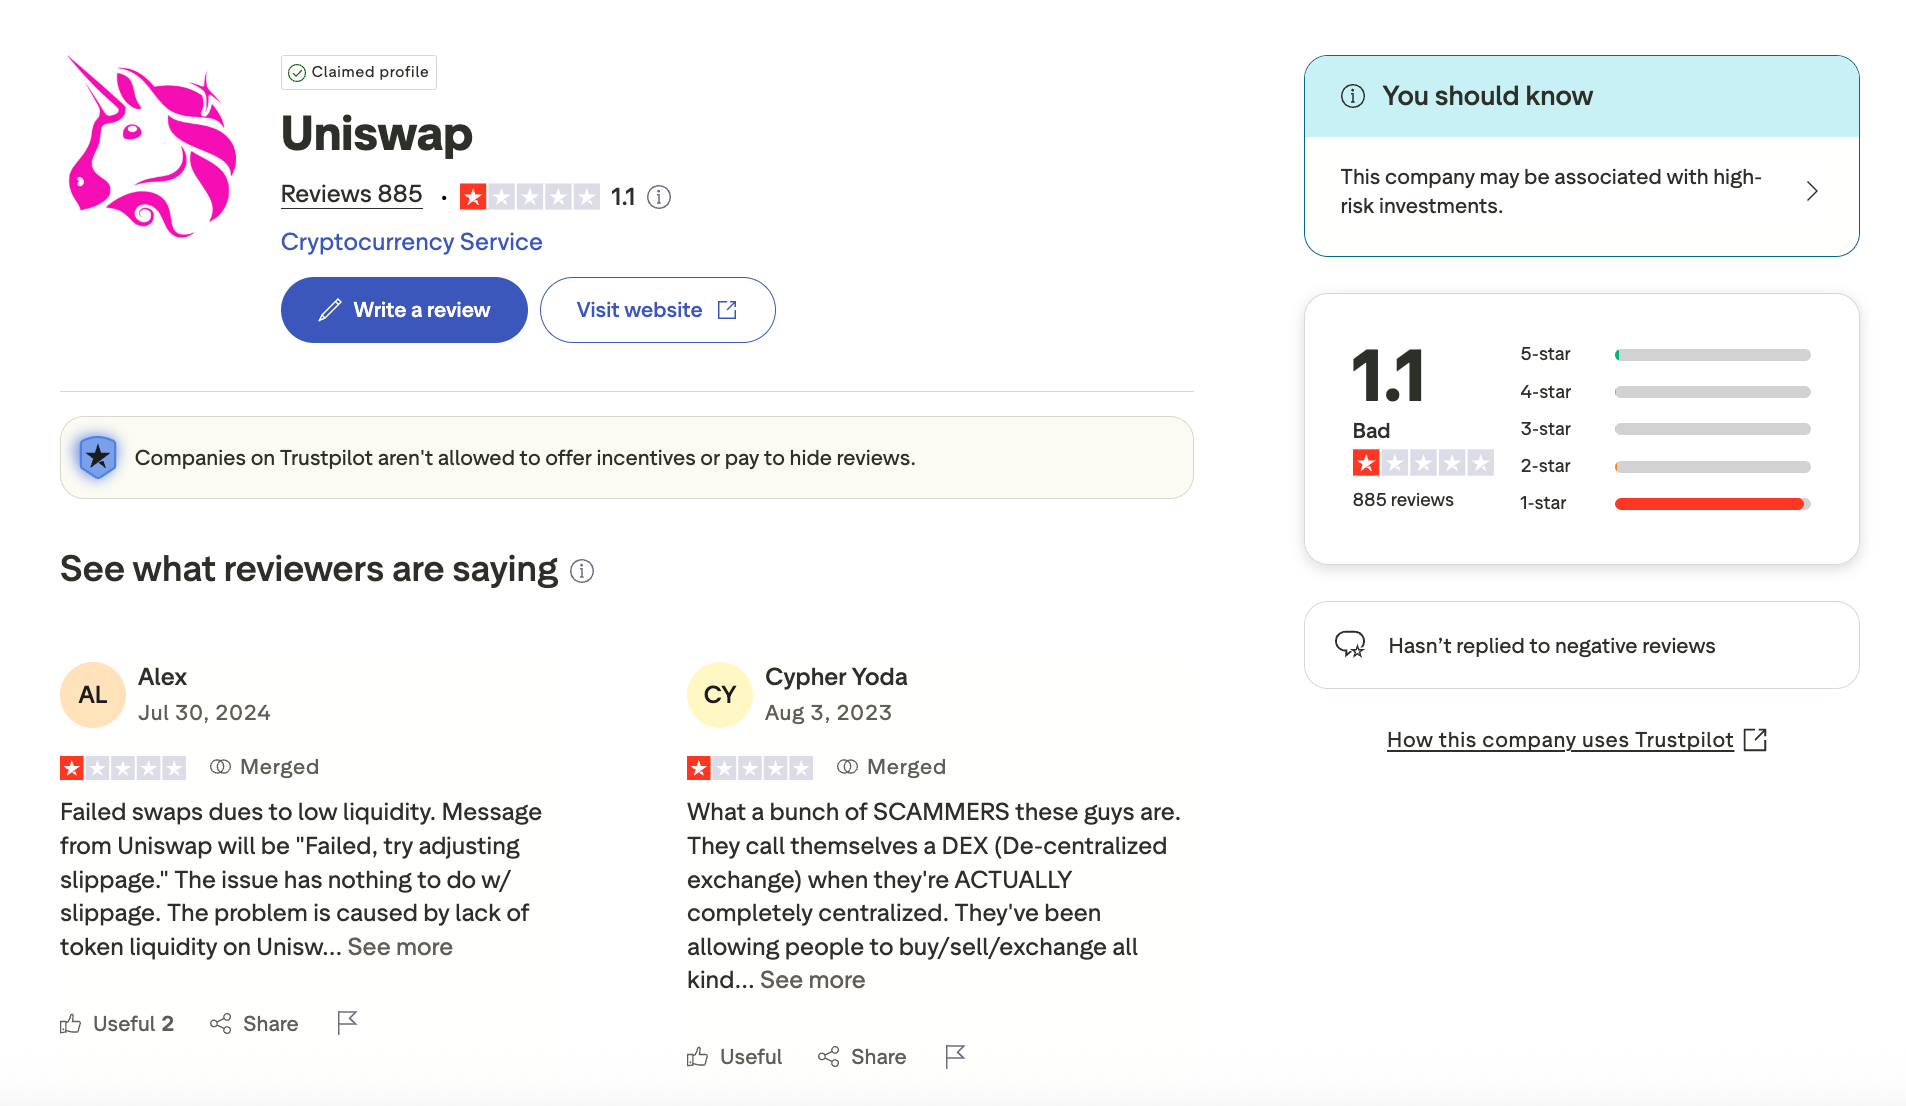This screenshot has width=1906, height=1106.
Task: Click info icon beside See what reviewers are saying
Action: pyautogui.click(x=582, y=571)
